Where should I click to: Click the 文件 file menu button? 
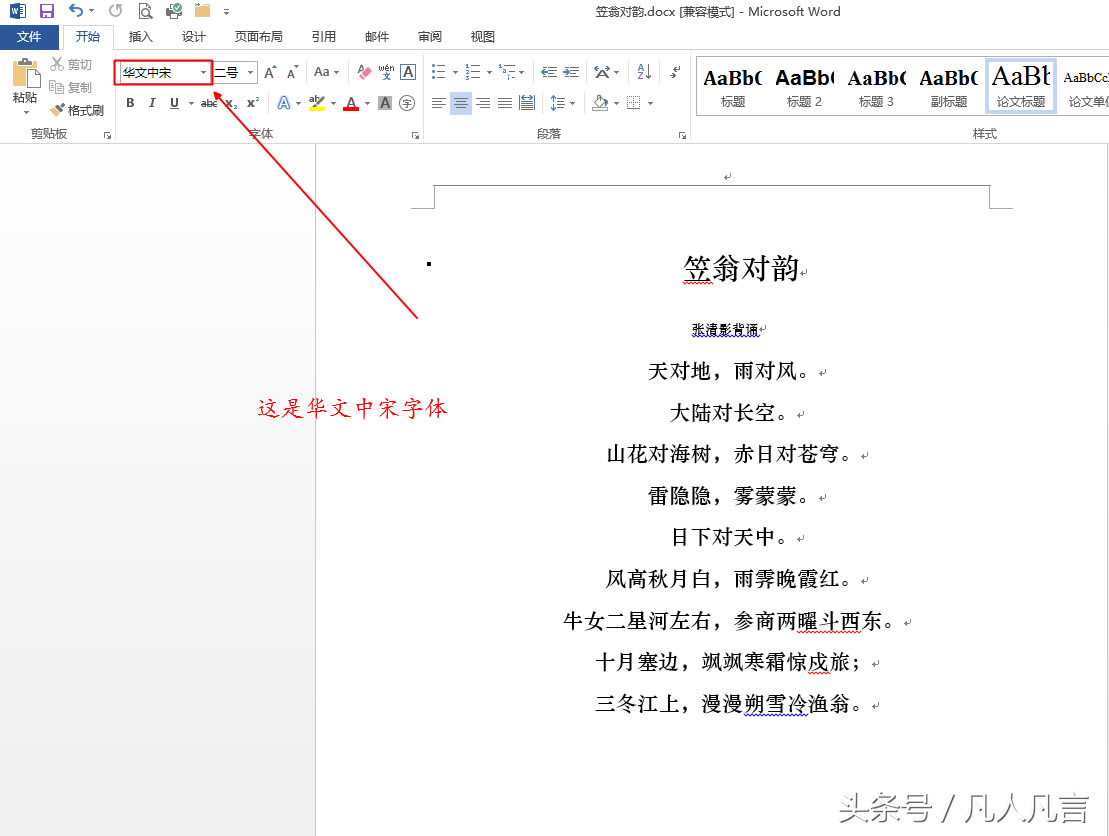tap(30, 37)
